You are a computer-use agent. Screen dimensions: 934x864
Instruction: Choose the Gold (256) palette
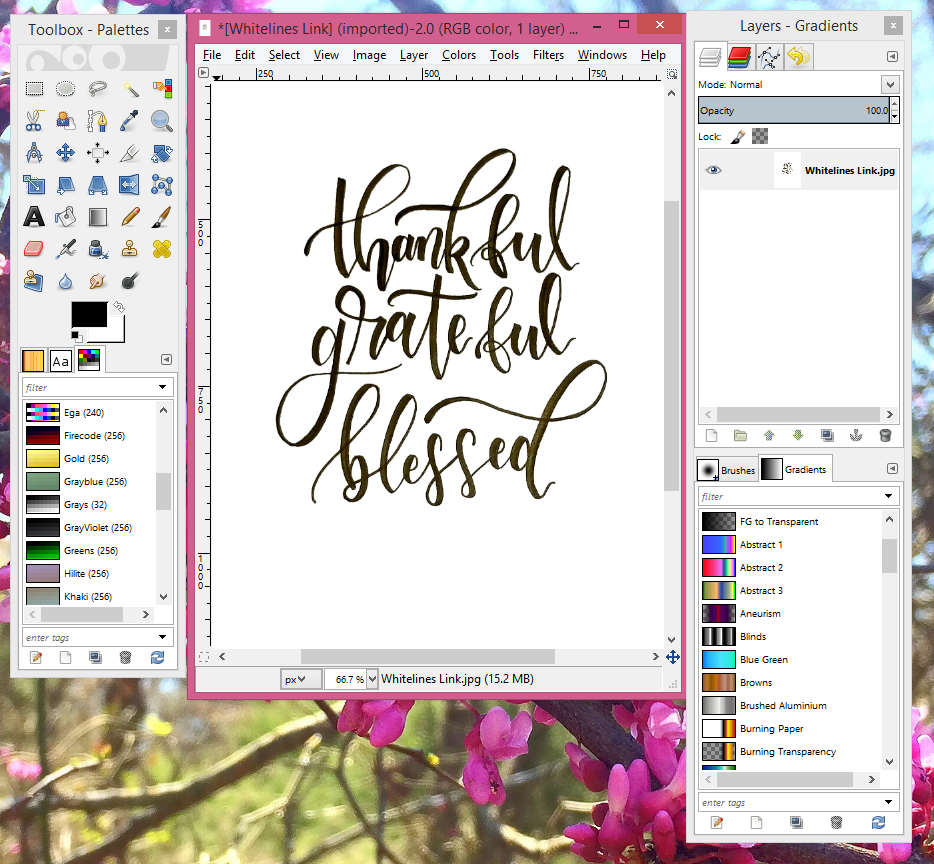pyautogui.click(x=88, y=459)
